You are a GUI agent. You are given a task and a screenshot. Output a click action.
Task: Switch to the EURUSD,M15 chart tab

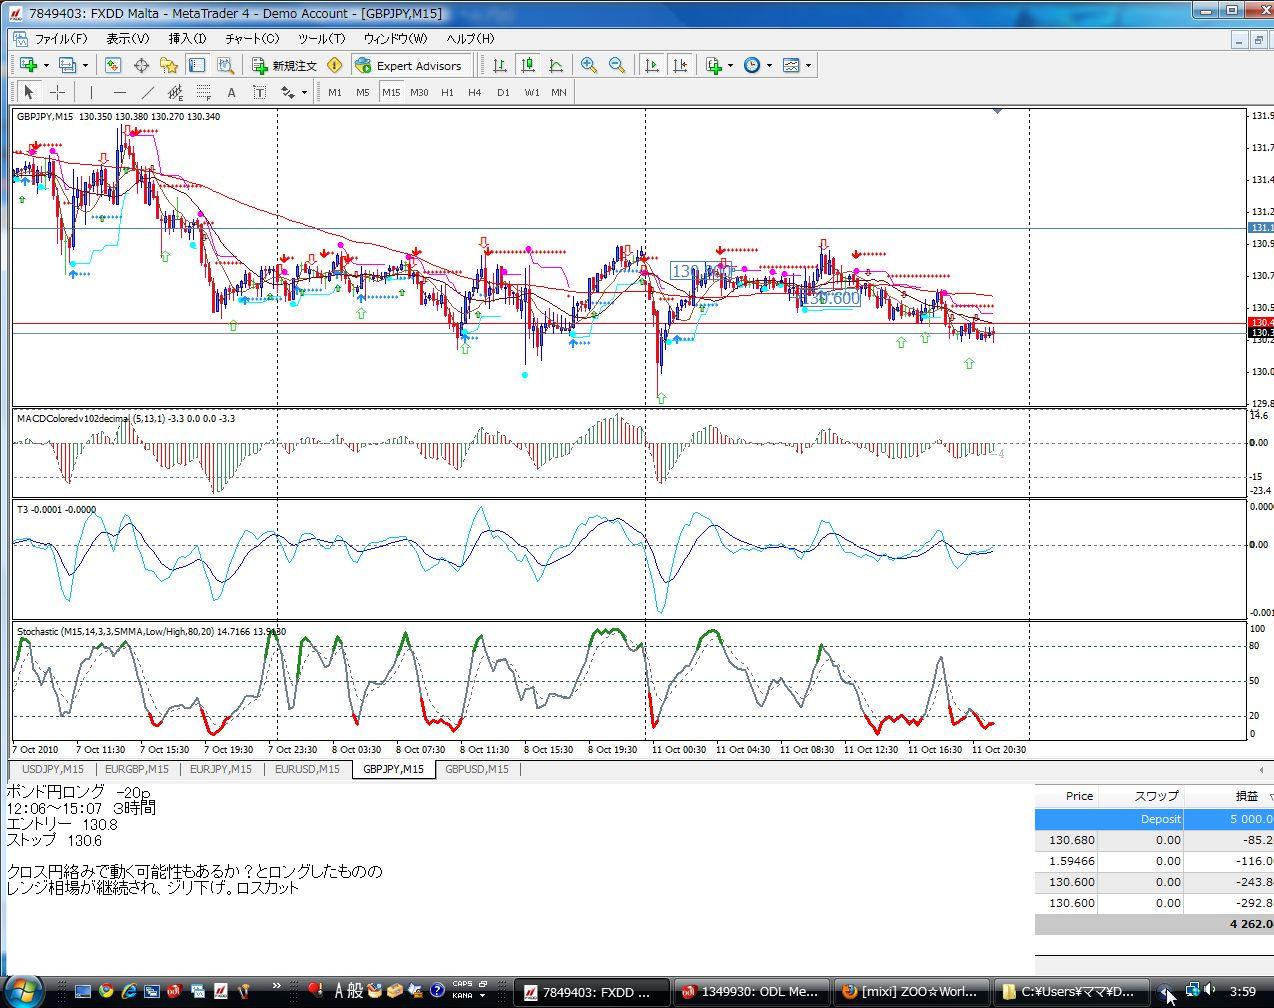(x=307, y=769)
